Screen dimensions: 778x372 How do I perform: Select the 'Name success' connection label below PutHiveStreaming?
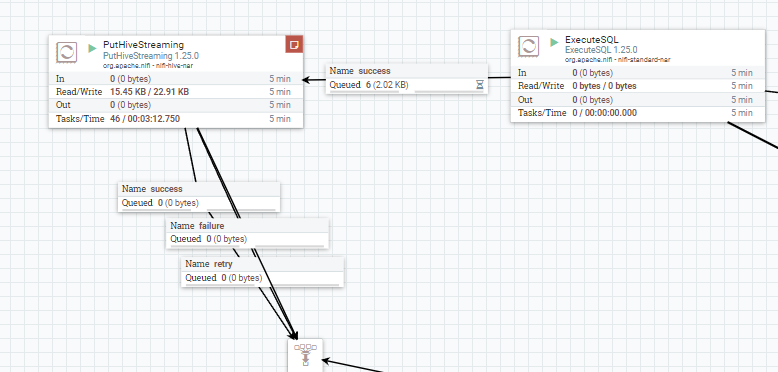tap(152, 189)
